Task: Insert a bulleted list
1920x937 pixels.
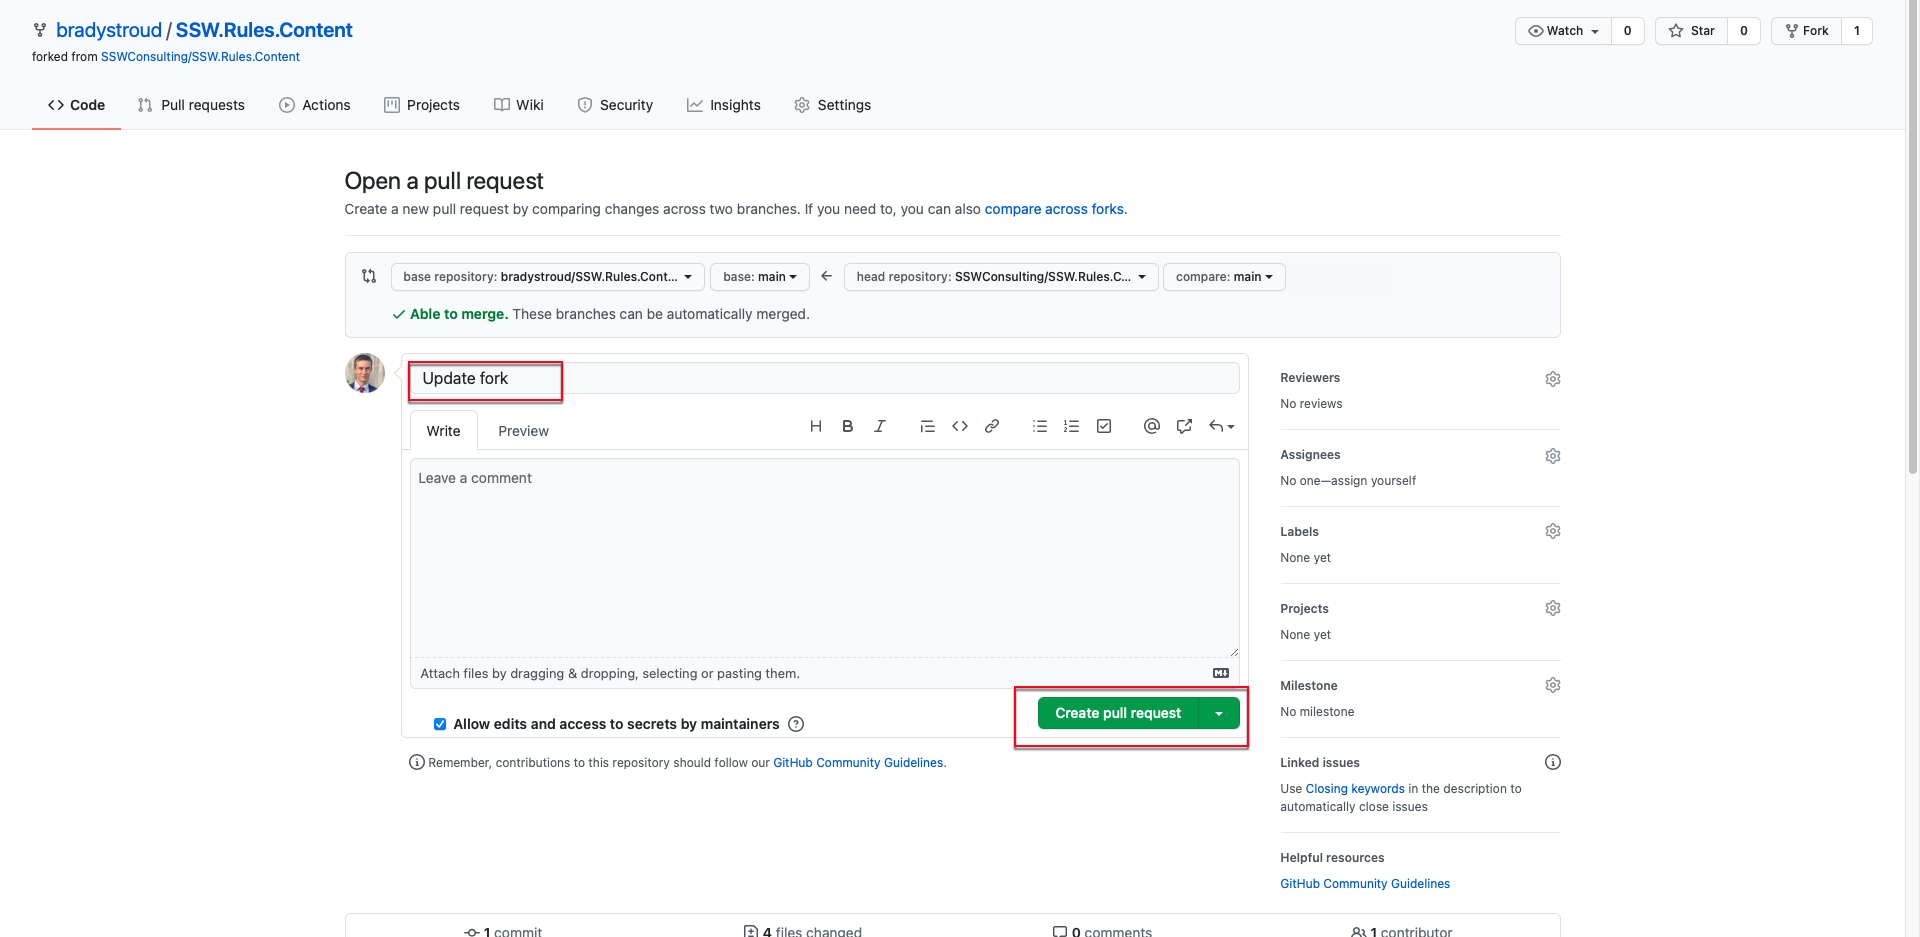Action: 1040,426
